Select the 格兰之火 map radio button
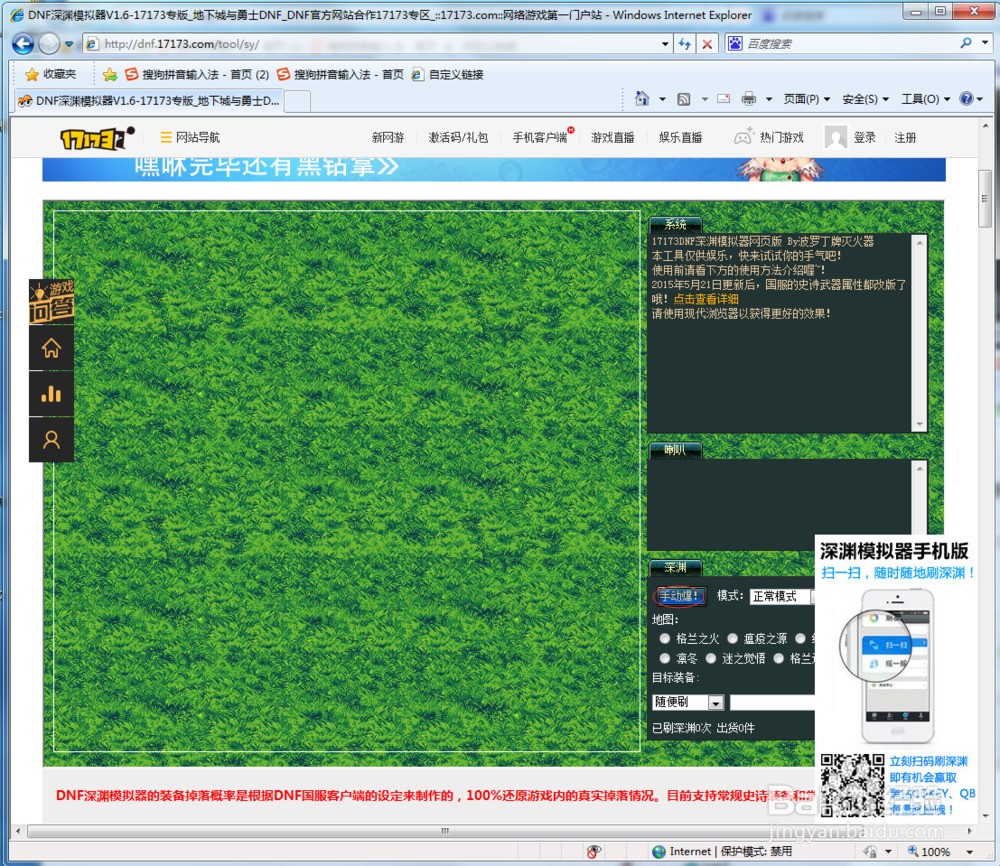This screenshot has width=1000, height=866. (665, 638)
